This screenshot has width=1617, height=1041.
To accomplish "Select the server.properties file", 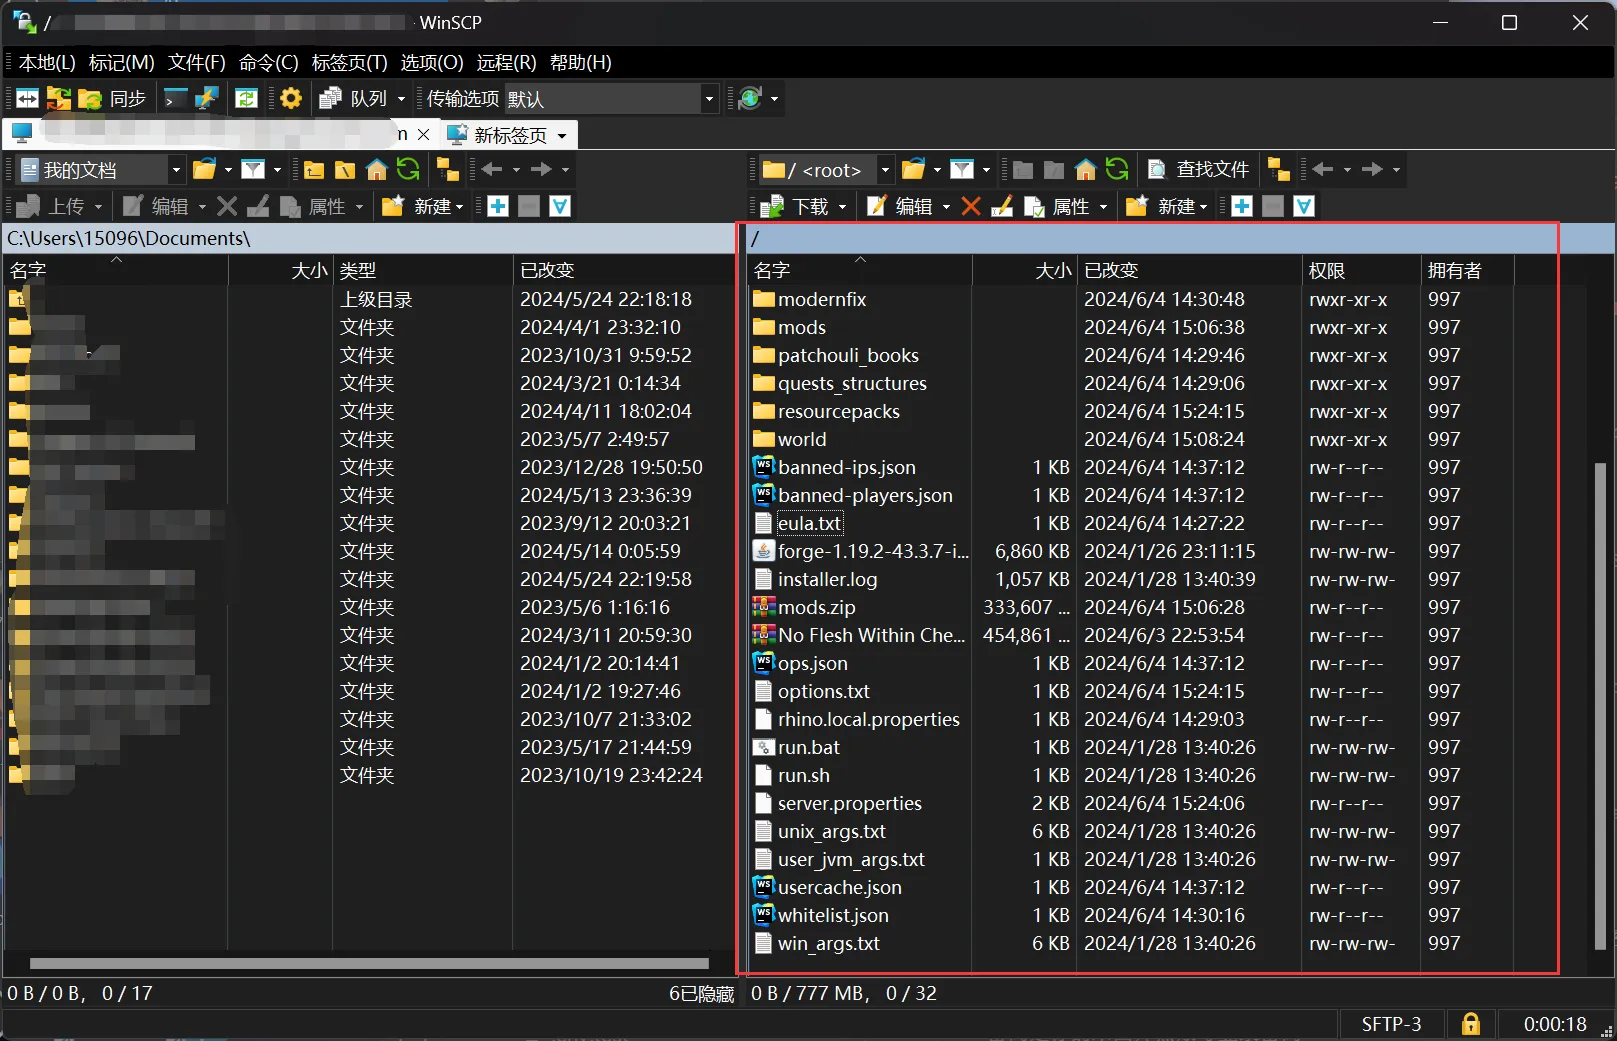I will (x=850, y=803).
